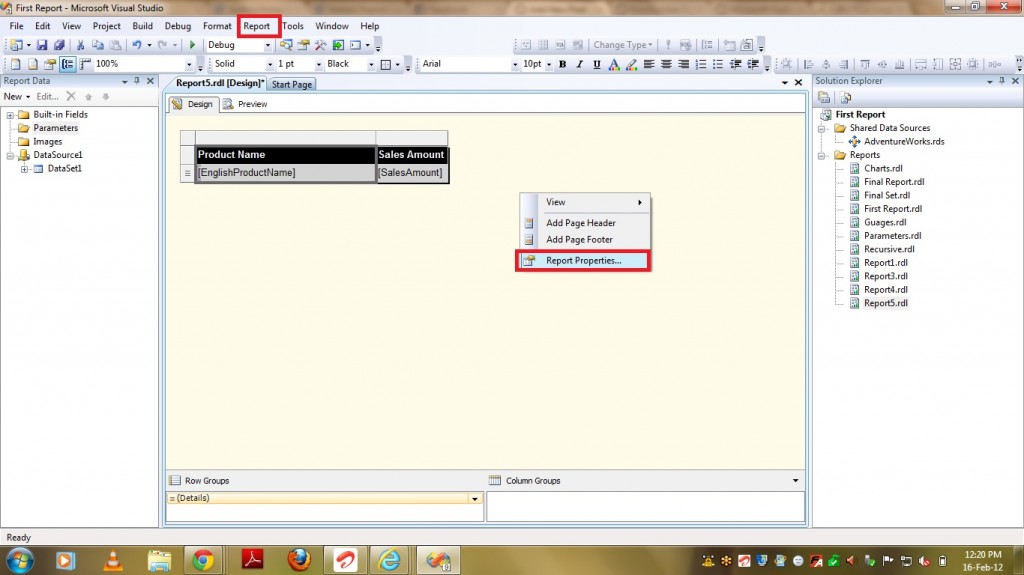Screen dimensions: 1024x575
Task: Open Firefox from the taskbar
Action: tap(298, 559)
